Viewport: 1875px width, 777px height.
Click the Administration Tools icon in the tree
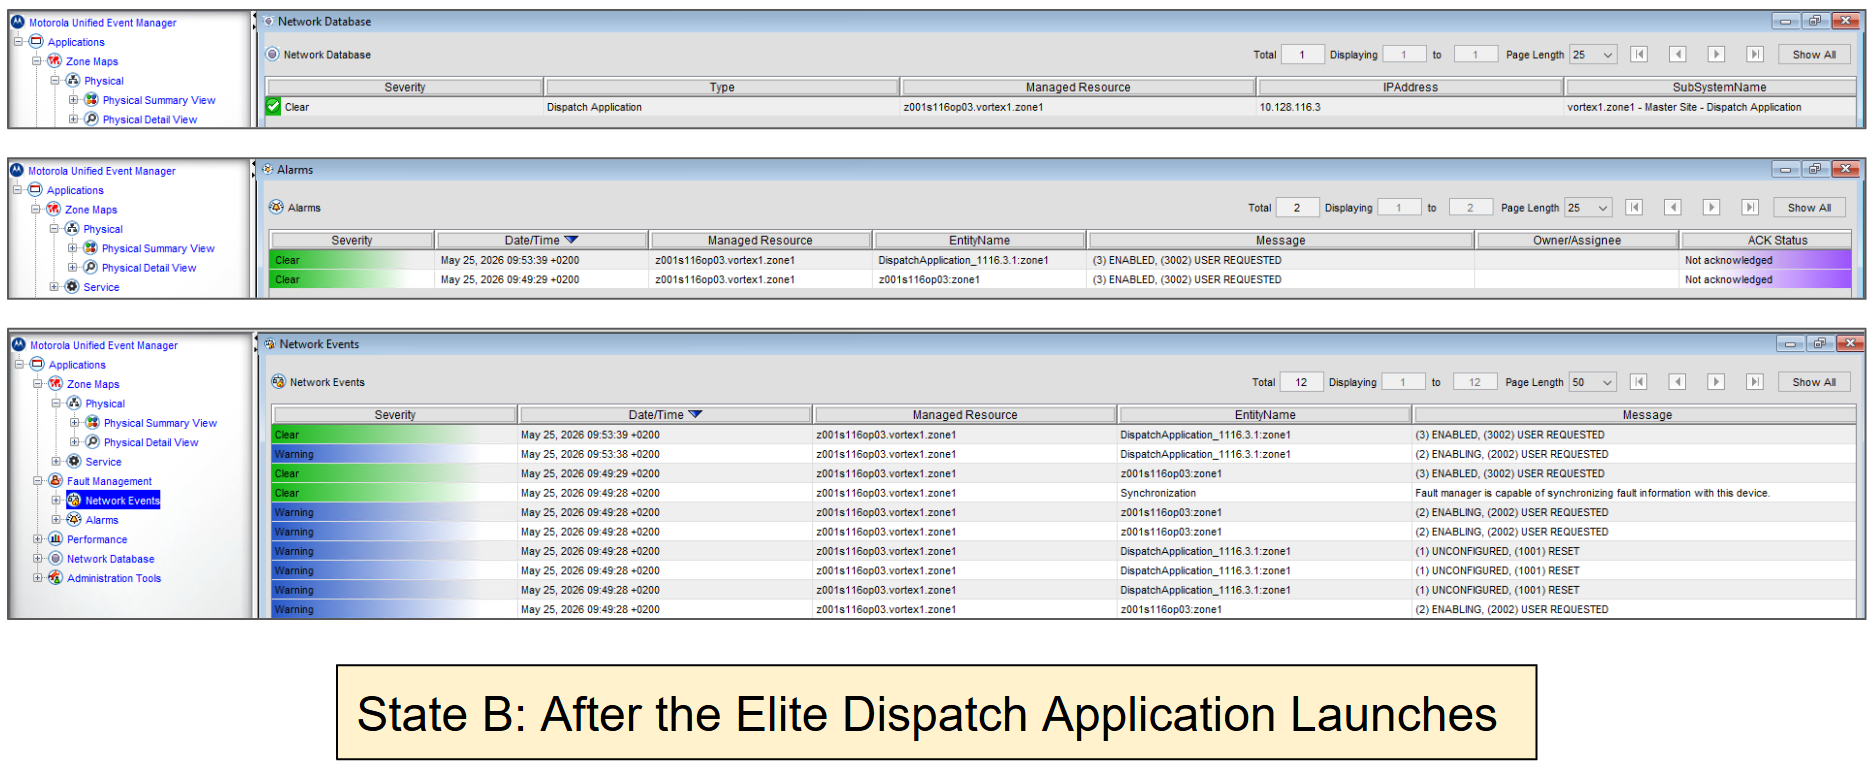pyautogui.click(x=55, y=578)
